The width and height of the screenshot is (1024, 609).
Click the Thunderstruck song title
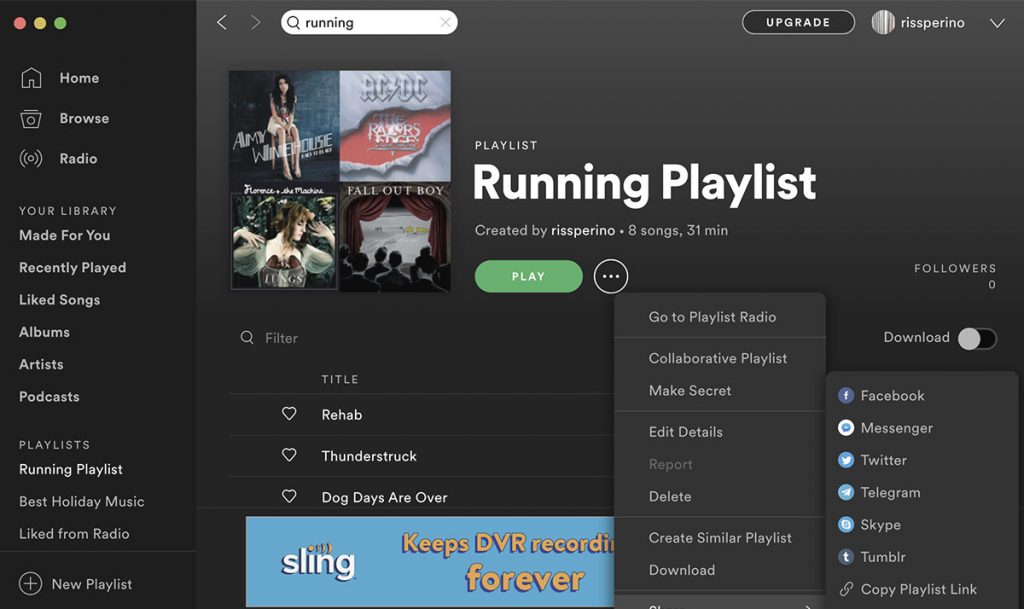[369, 456]
